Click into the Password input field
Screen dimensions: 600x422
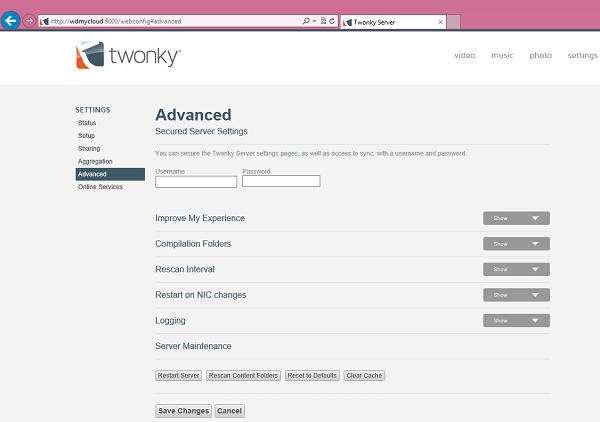point(281,181)
